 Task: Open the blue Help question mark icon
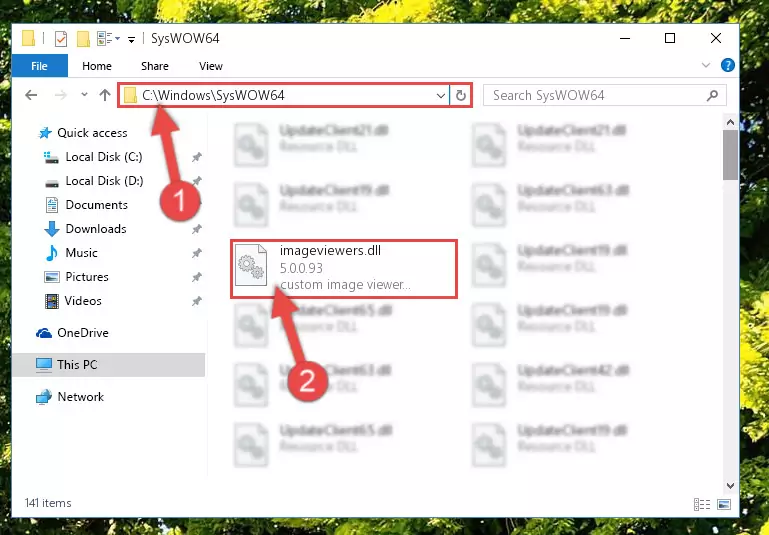click(728, 65)
